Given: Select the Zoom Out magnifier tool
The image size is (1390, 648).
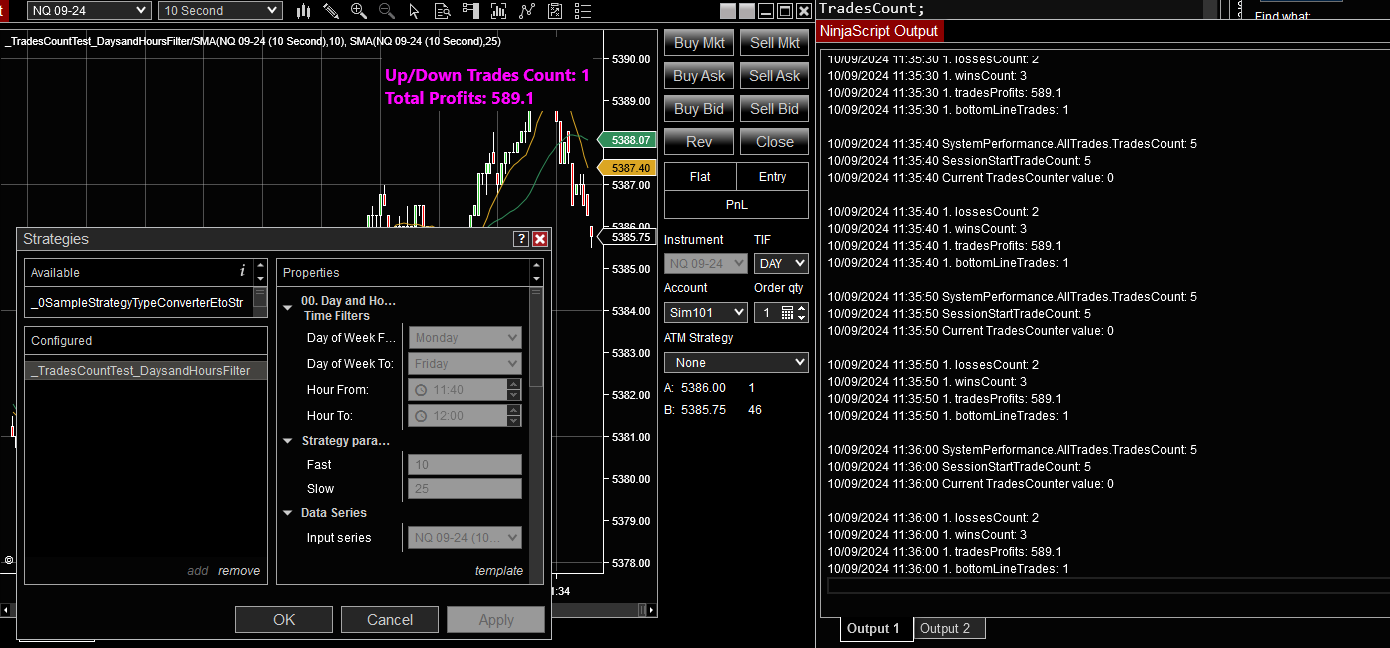Looking at the screenshot, I should coord(386,11).
